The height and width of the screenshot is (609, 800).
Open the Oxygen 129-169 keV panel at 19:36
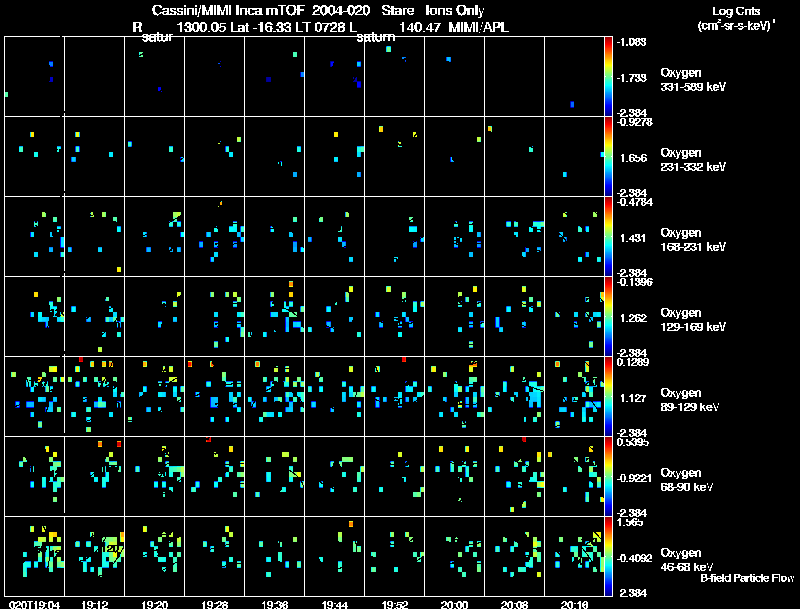click(x=274, y=316)
